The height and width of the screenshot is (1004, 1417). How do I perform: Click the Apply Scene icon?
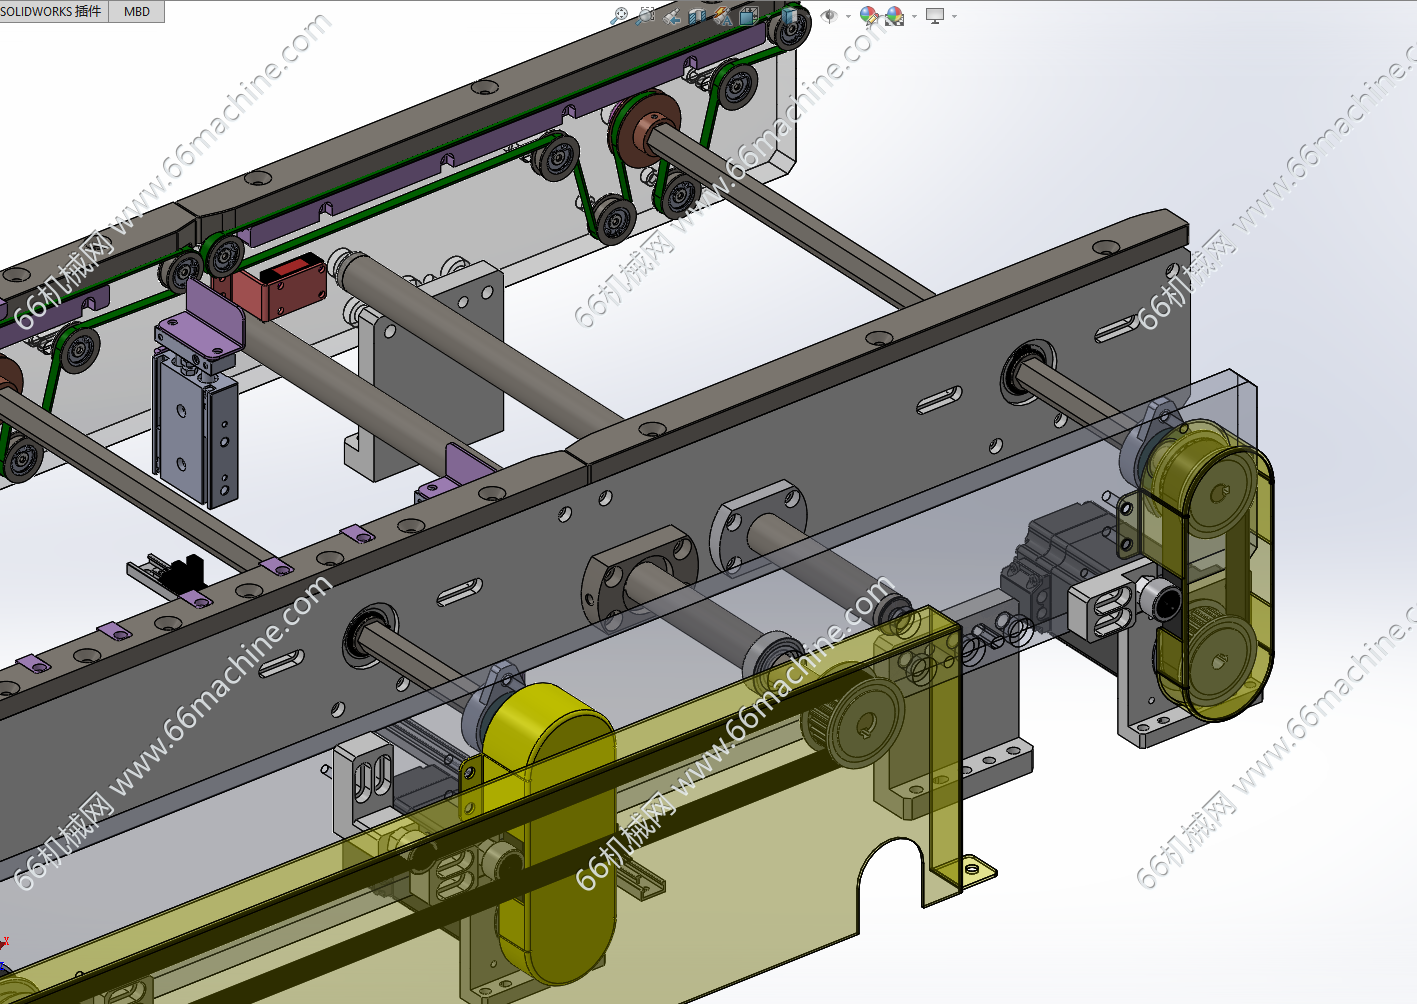894,15
